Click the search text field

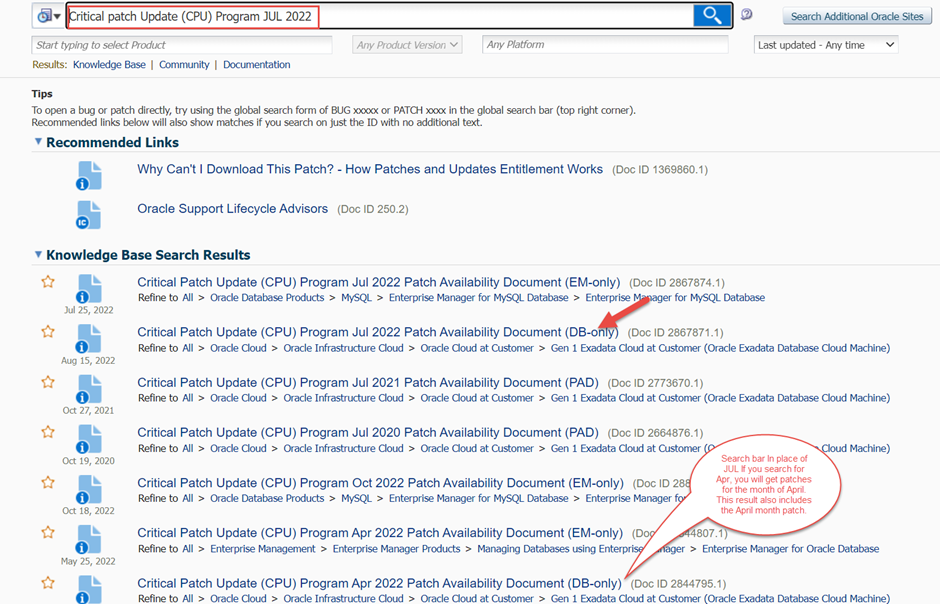point(381,16)
